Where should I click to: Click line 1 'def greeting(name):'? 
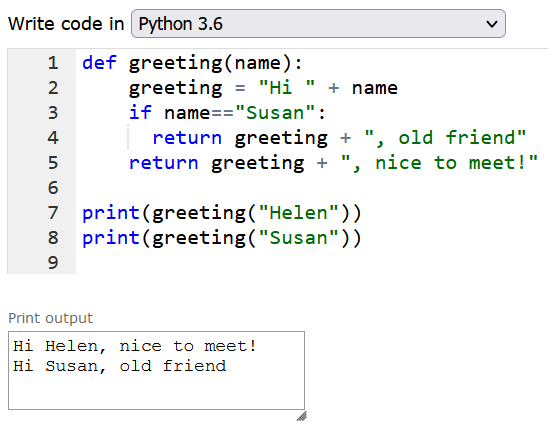click(192, 63)
